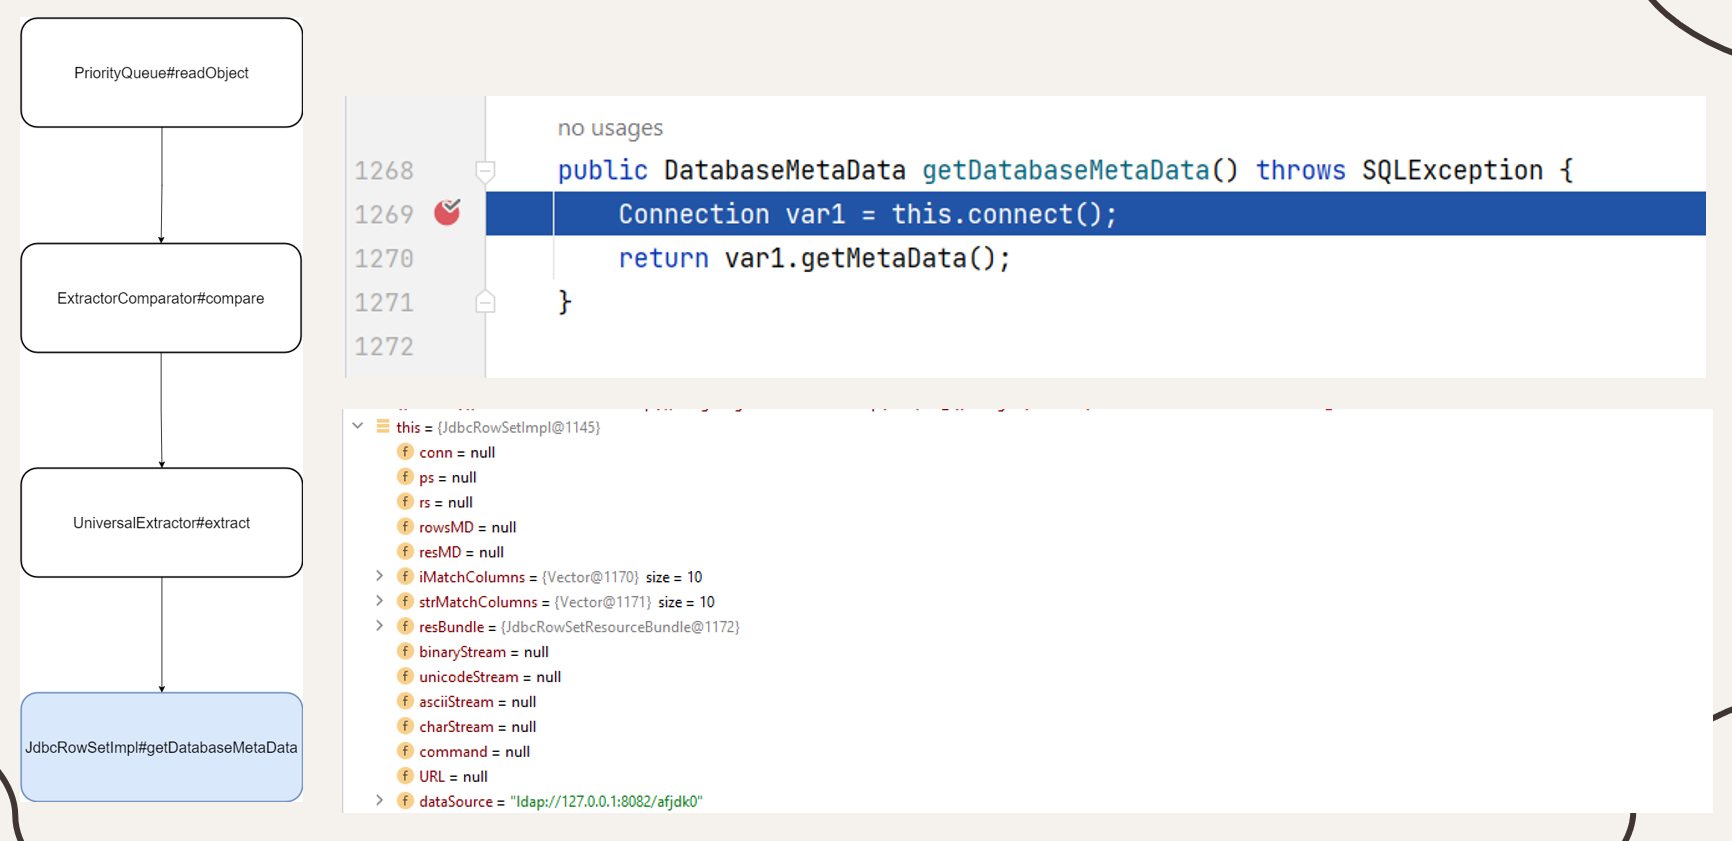Select the UniversalExtractor#extract diagram node
This screenshot has height=841, width=1732.
[161, 523]
